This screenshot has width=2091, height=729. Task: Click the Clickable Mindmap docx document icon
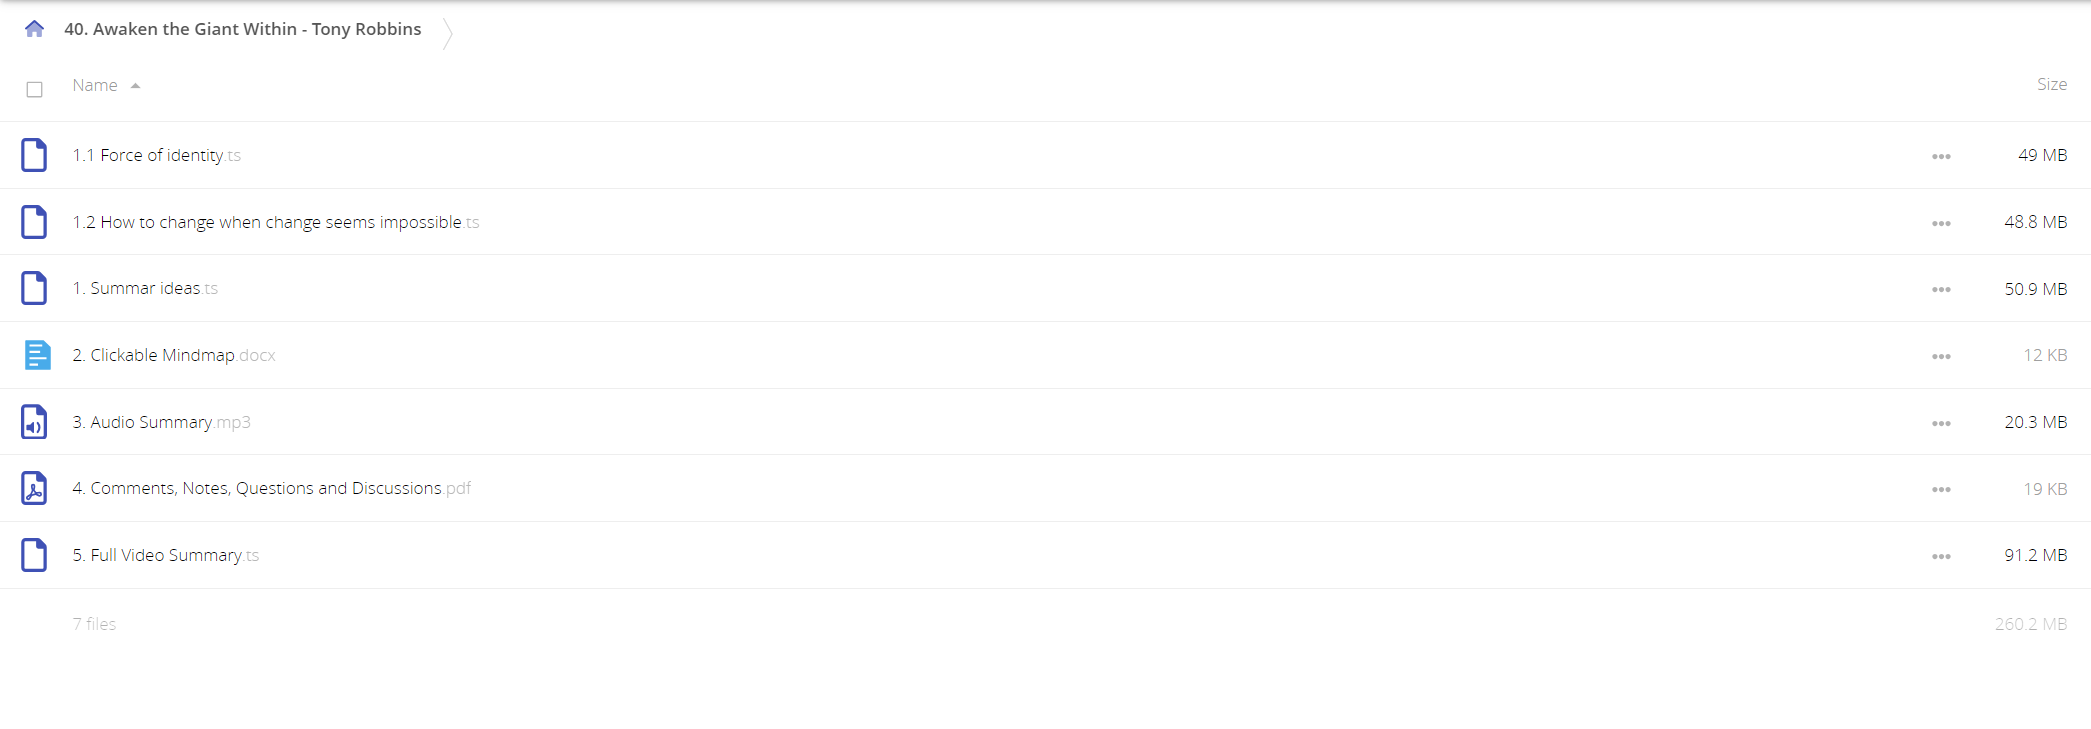(37, 355)
